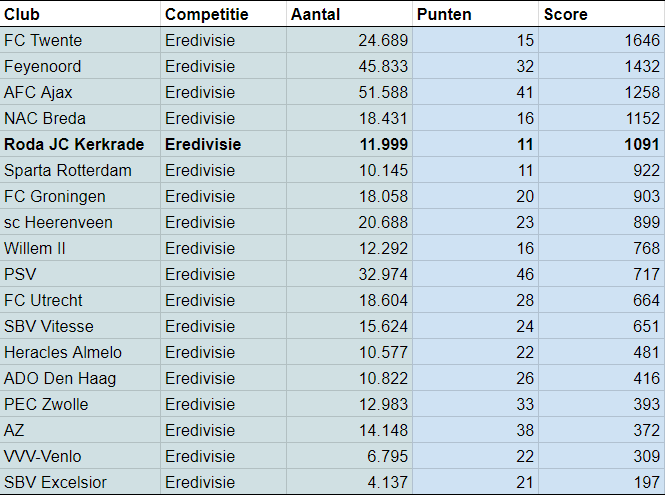Click the Feyenoord cell
Screen dimensions: 665x495
pos(80,66)
